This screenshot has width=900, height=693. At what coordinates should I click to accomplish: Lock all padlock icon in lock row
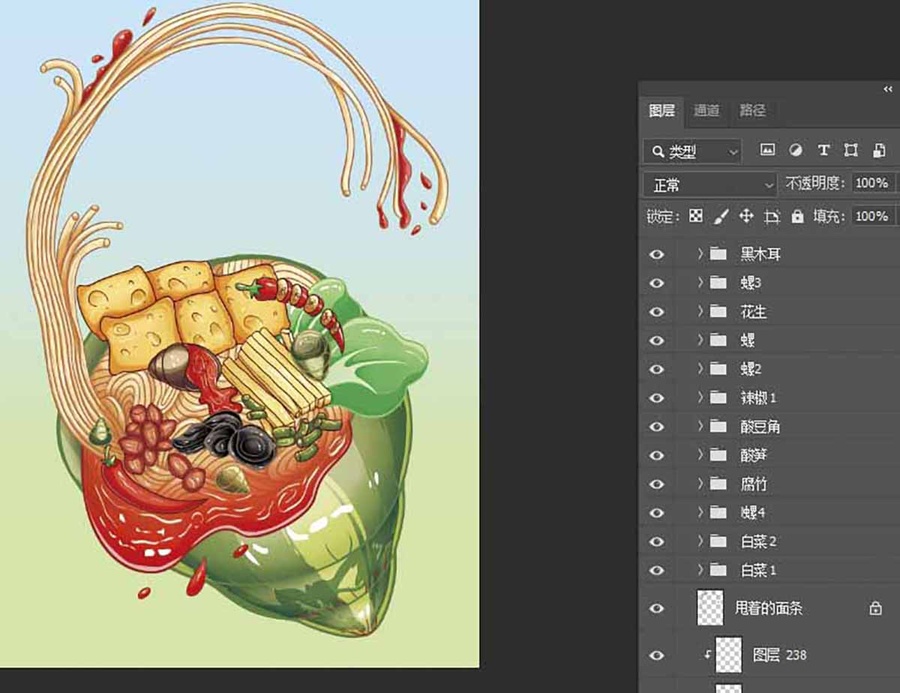click(x=797, y=216)
